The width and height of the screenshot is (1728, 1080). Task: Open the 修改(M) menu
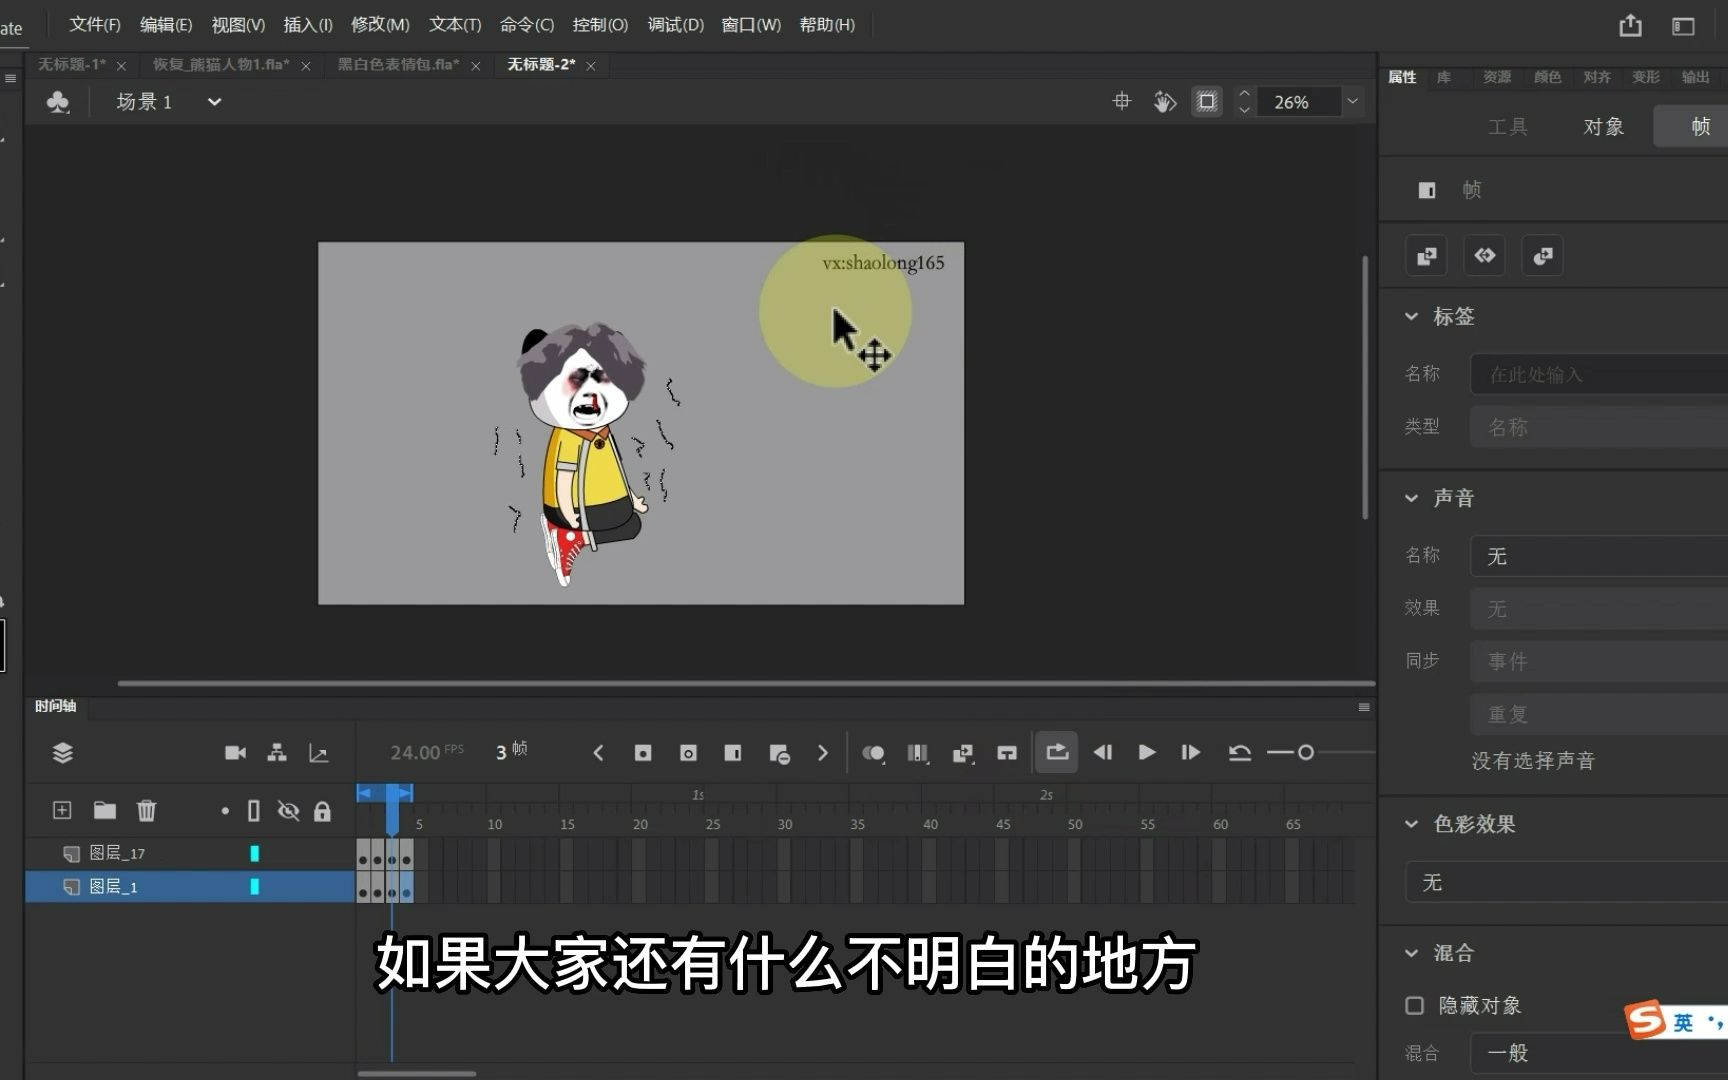tap(379, 24)
